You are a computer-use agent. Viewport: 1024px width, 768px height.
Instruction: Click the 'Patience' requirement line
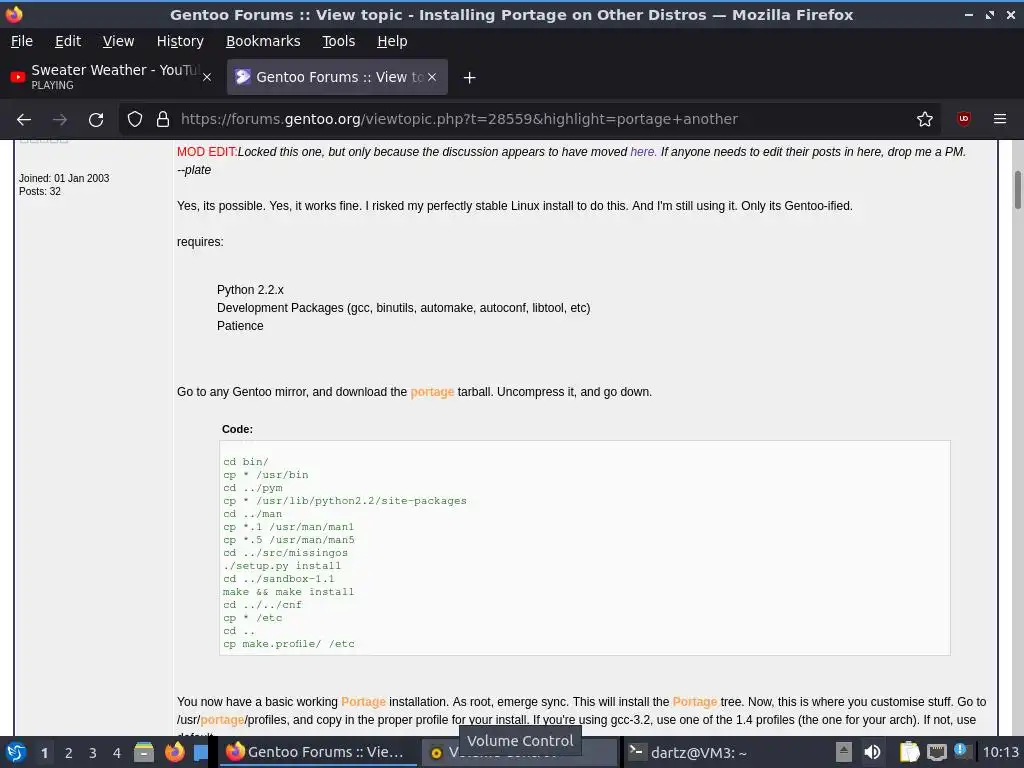(x=240, y=326)
